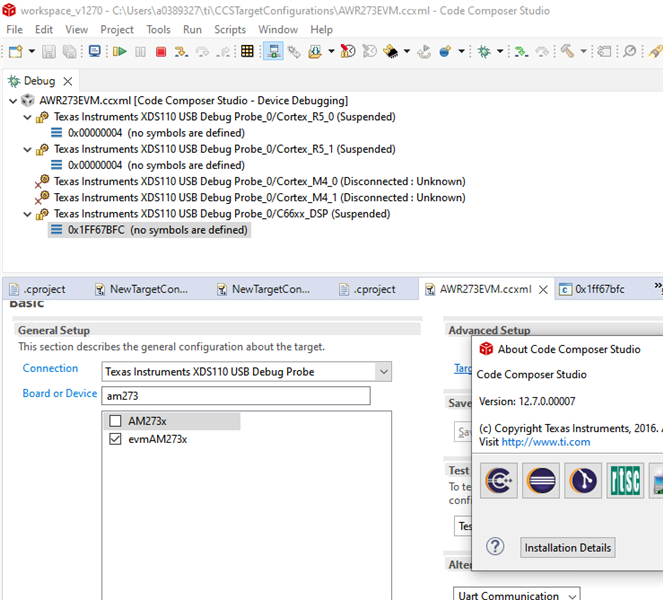Uncheck the evmAM273x board checkbox

[115, 439]
